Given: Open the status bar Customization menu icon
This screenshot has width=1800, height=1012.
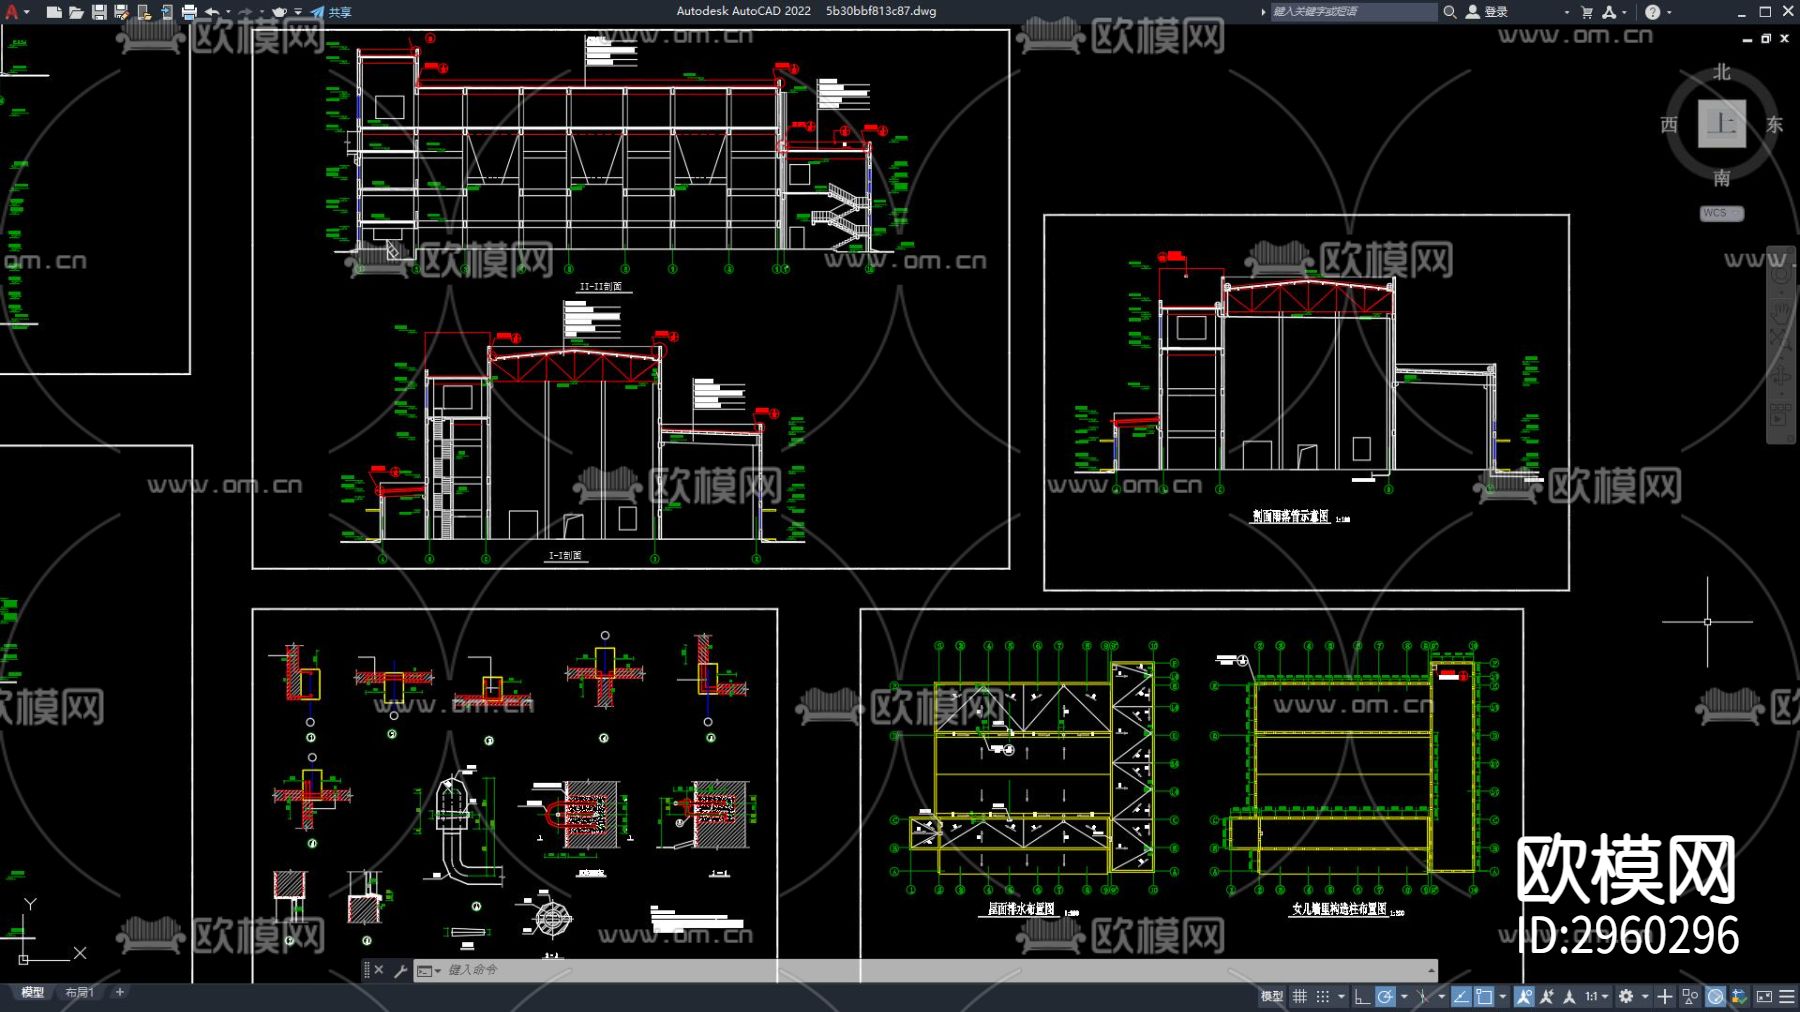Looking at the screenshot, I should coord(1787,997).
